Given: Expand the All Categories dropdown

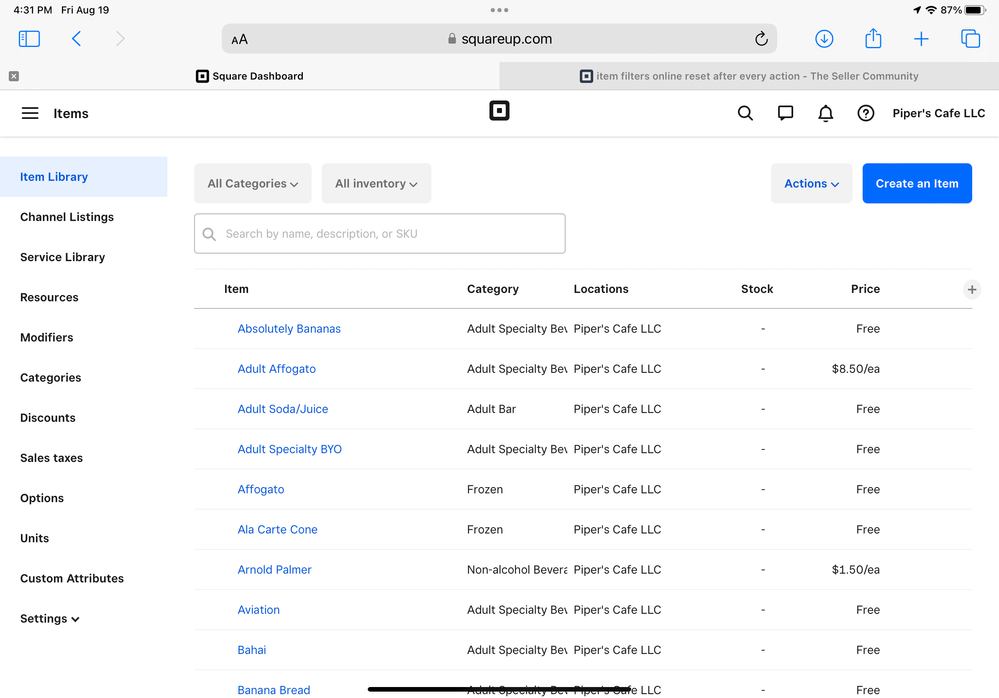Looking at the screenshot, I should (x=253, y=184).
